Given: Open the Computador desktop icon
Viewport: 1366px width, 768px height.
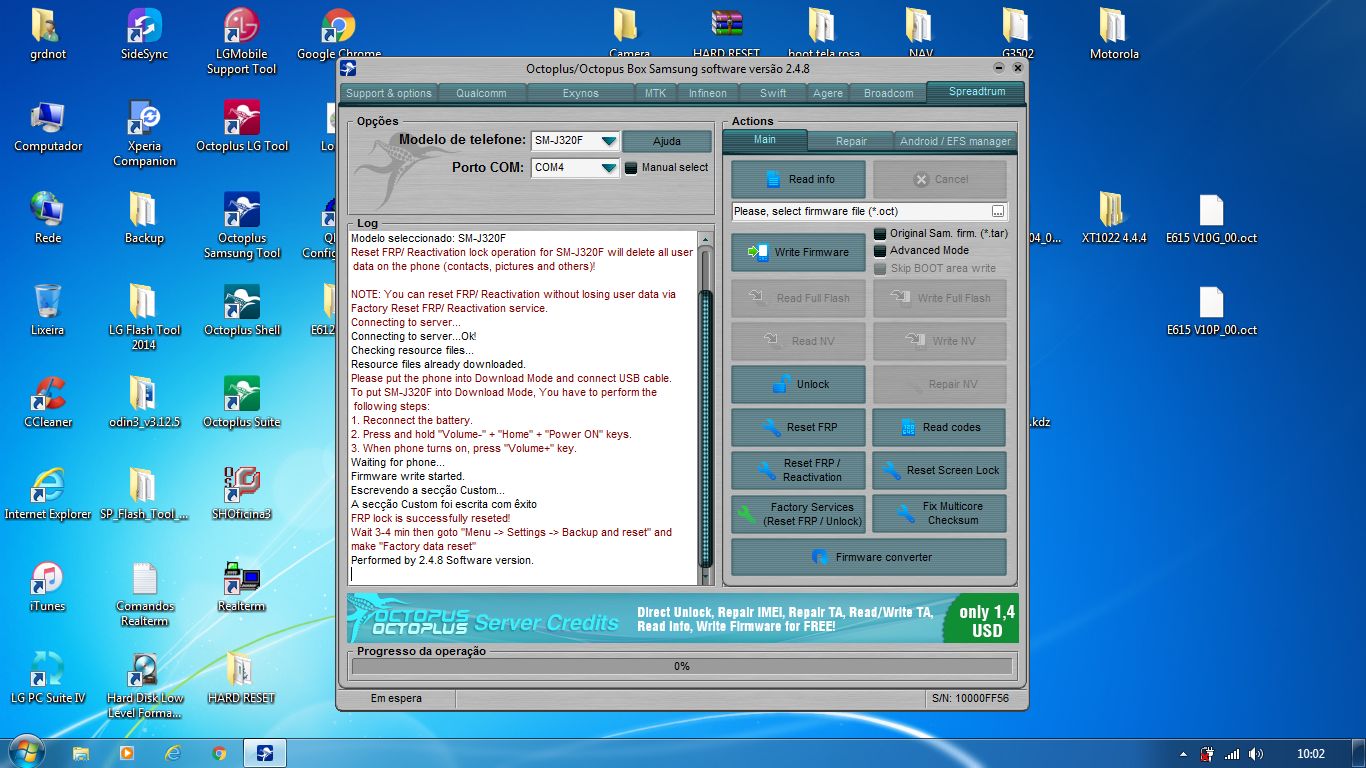Looking at the screenshot, I should pos(48,127).
